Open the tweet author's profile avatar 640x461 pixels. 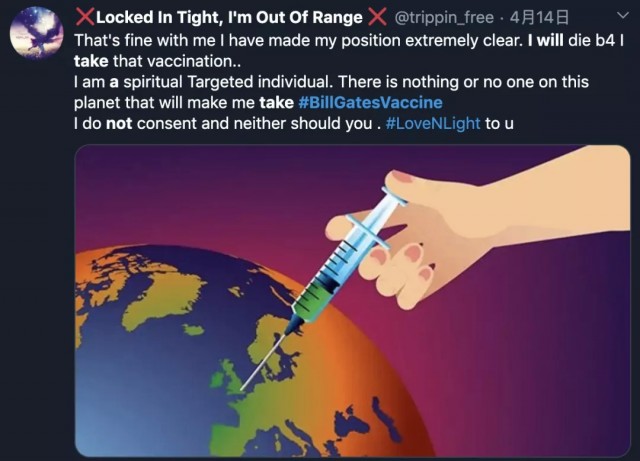tap(37, 33)
